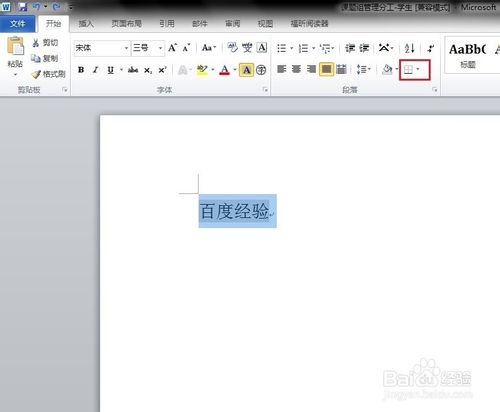Click the Cut (剪切) scissors button
The height and width of the screenshot is (412, 500).
click(x=45, y=43)
